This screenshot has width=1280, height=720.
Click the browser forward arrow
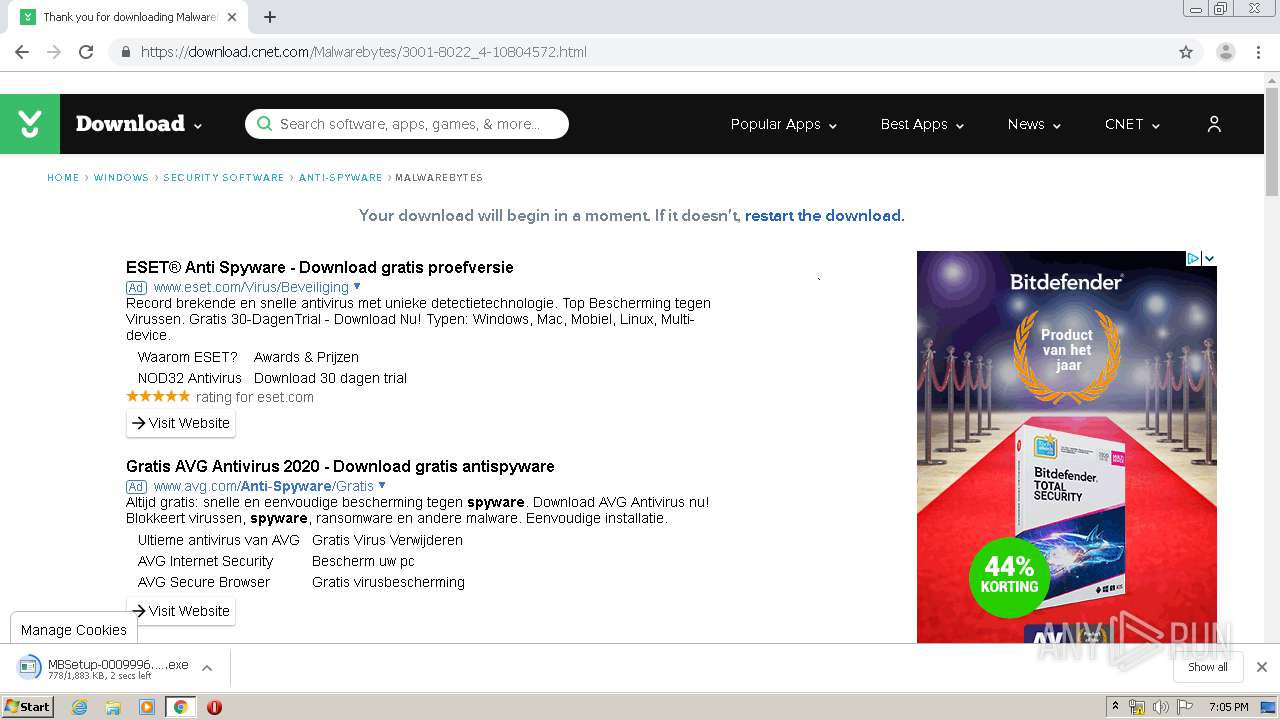54,52
